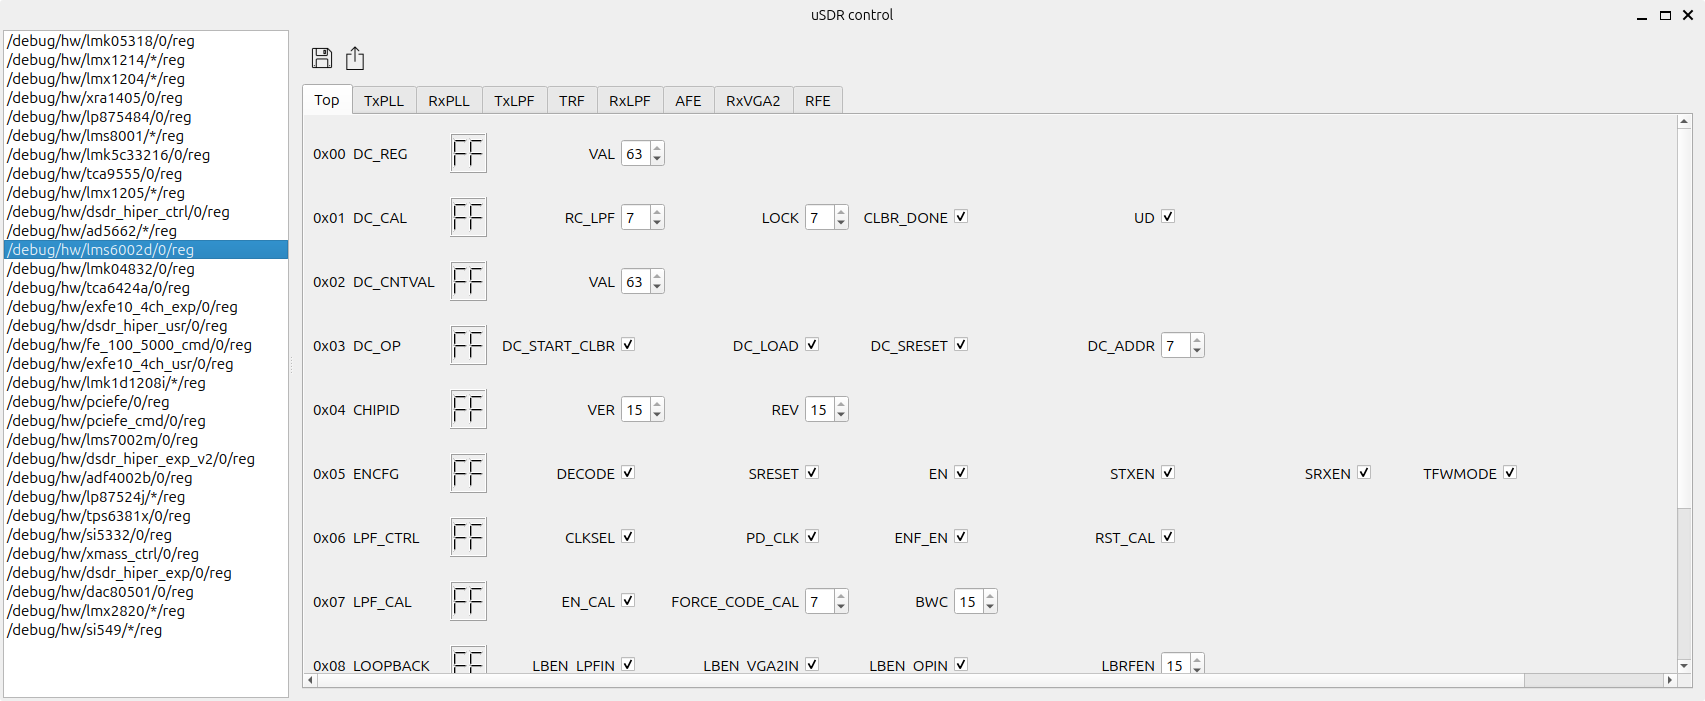Toggle the EN_CAL checkbox
This screenshot has width=1705, height=701.
click(x=628, y=601)
